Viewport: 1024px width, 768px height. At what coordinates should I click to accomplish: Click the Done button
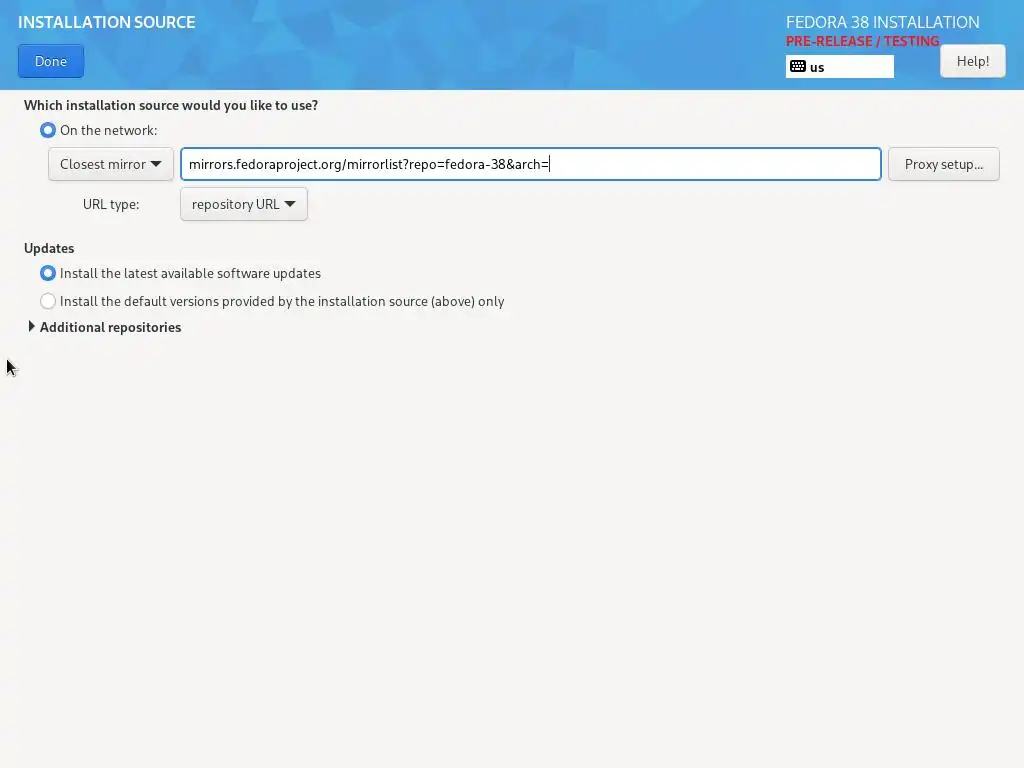coord(51,61)
